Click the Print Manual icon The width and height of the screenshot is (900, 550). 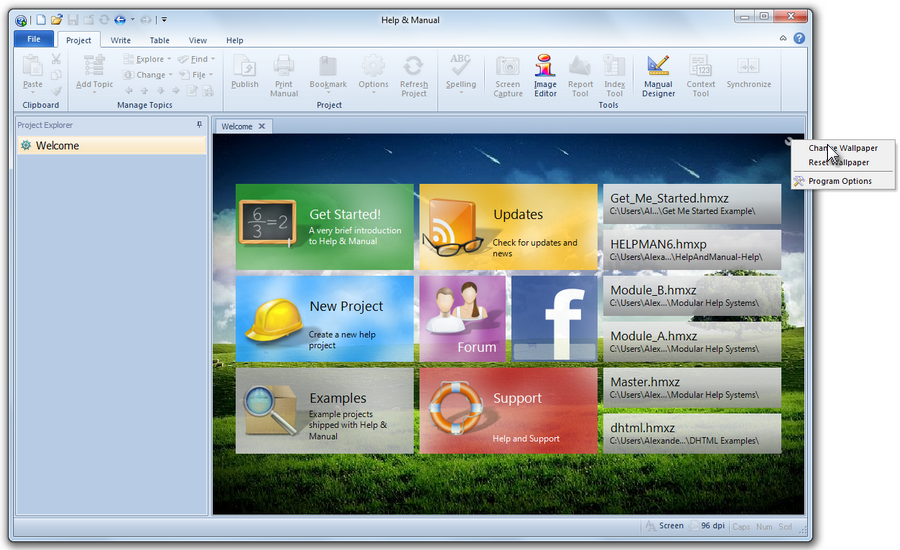click(284, 65)
